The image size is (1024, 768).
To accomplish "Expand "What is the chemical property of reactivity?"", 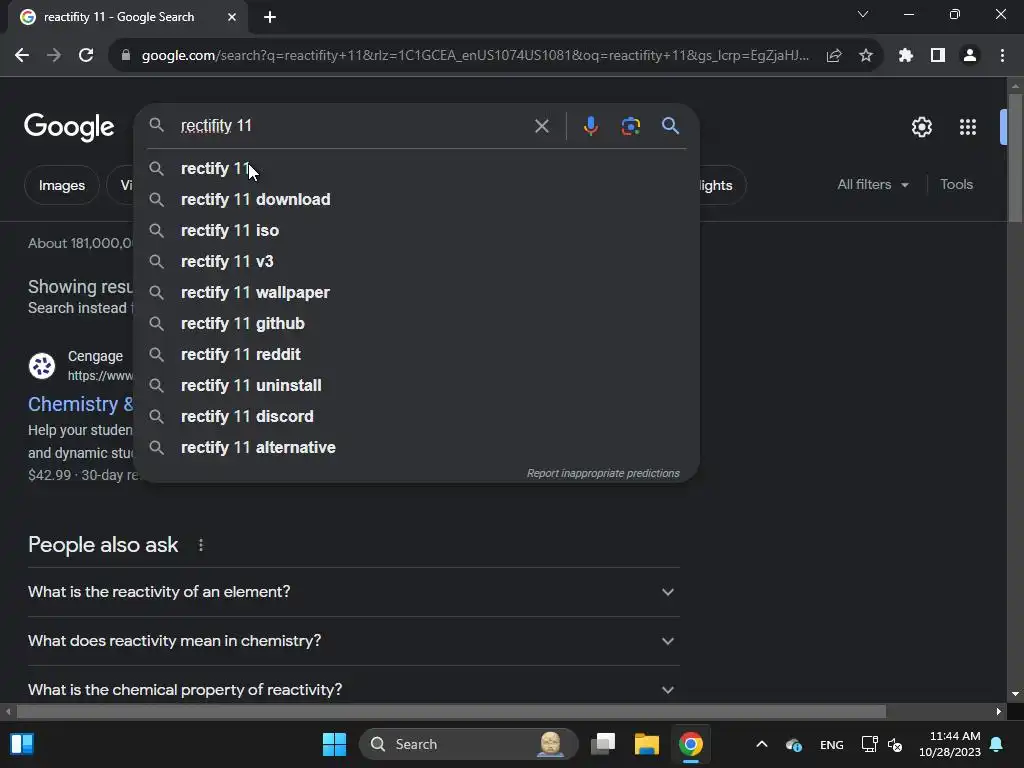I will pos(353,690).
